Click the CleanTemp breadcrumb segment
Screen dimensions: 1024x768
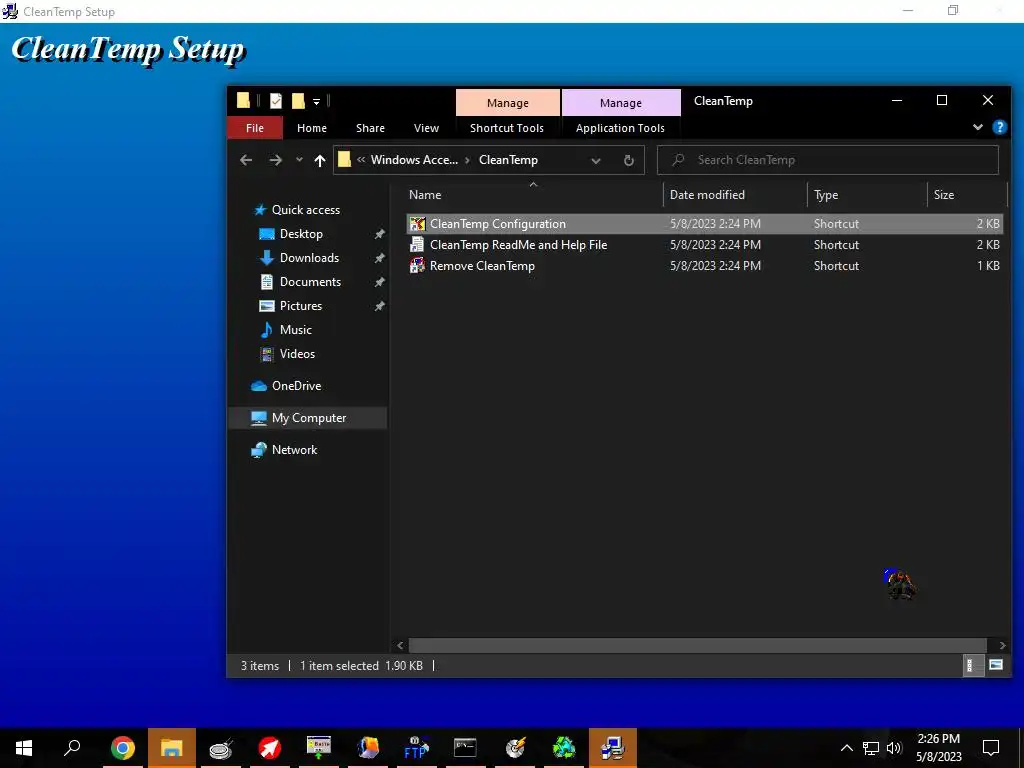click(x=508, y=160)
